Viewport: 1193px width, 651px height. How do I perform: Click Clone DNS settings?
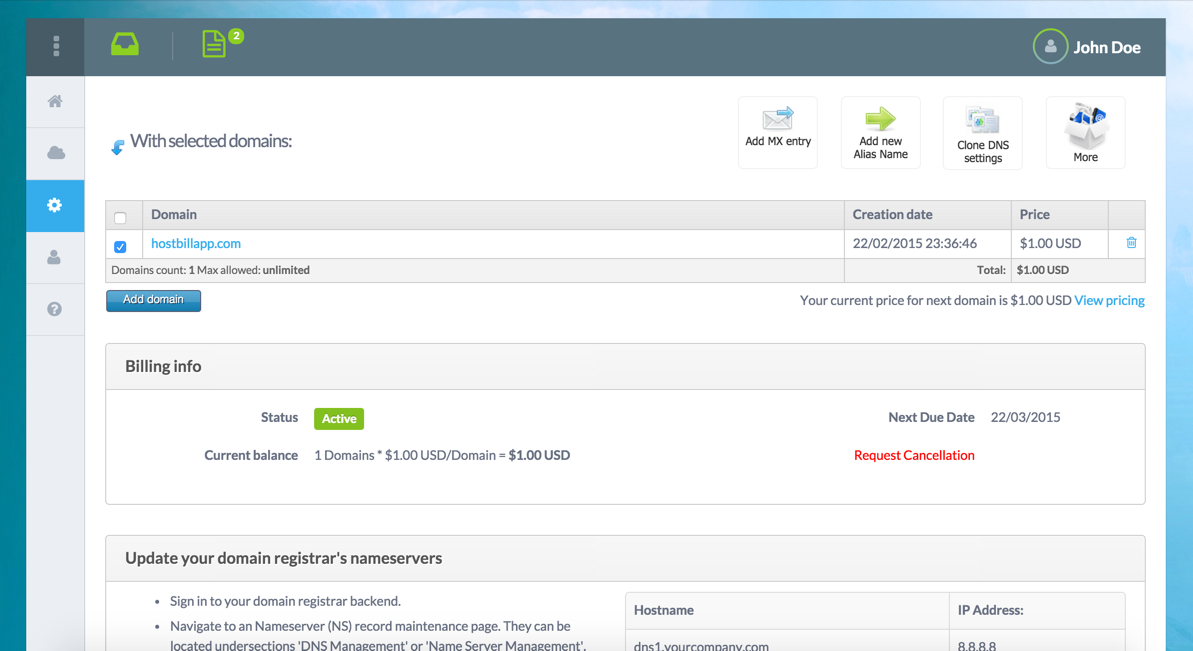pyautogui.click(x=982, y=132)
